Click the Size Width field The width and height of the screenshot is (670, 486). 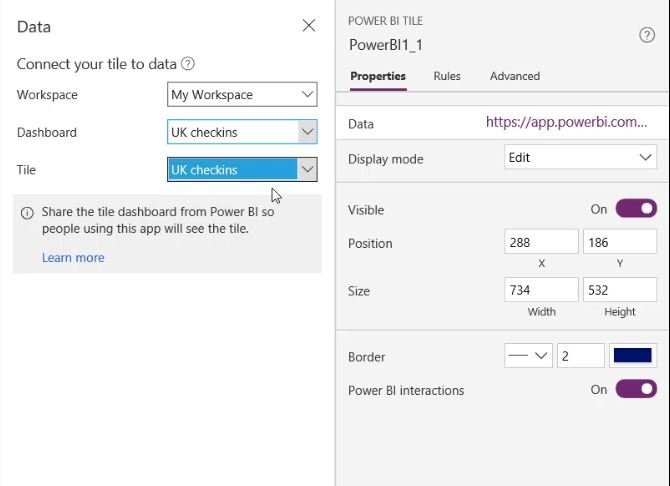pos(541,290)
